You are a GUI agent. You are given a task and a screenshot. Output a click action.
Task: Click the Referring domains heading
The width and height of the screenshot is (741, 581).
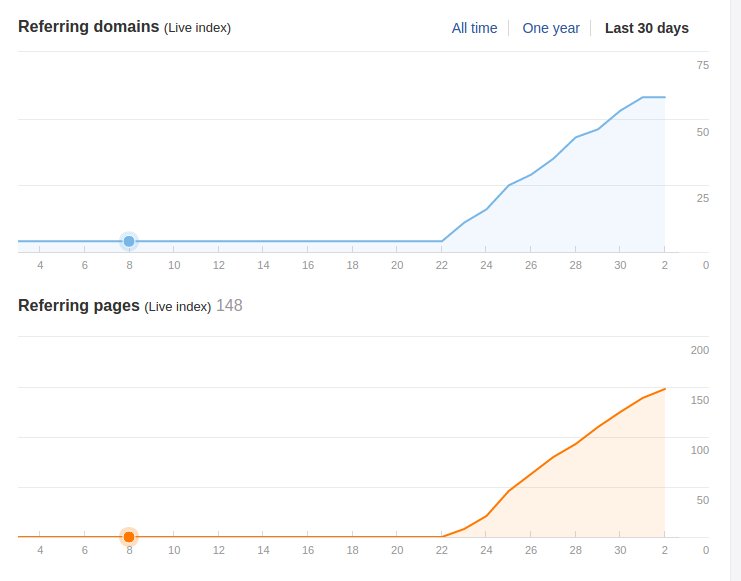88,27
